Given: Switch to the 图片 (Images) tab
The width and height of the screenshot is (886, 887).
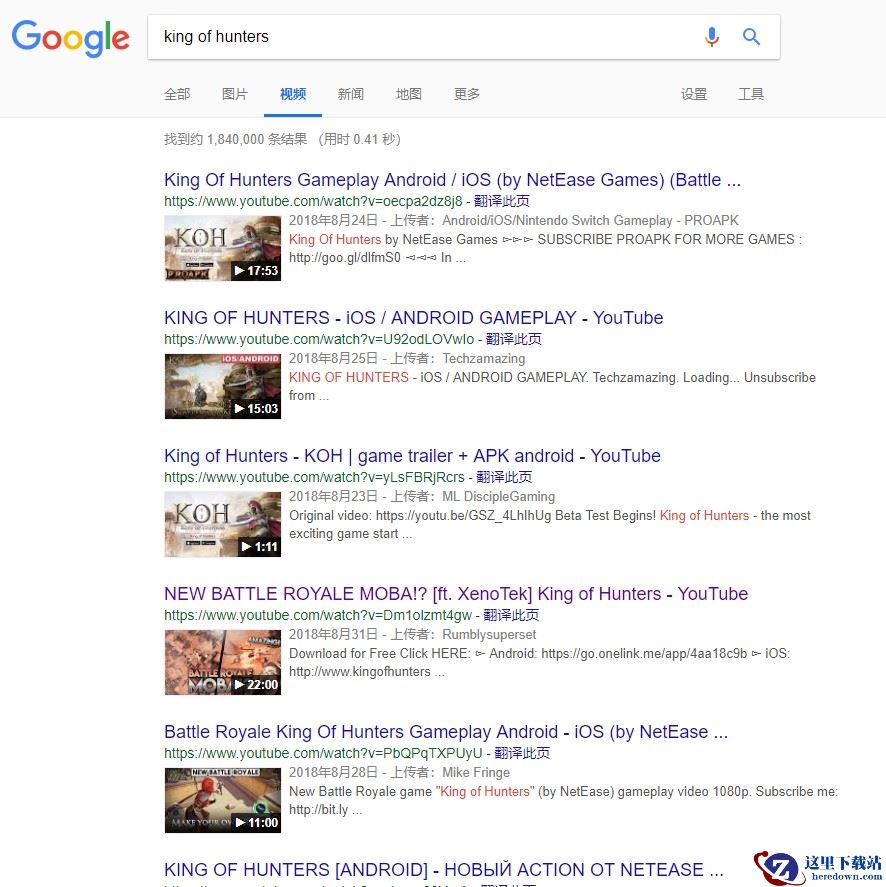Looking at the screenshot, I should pos(235,94).
